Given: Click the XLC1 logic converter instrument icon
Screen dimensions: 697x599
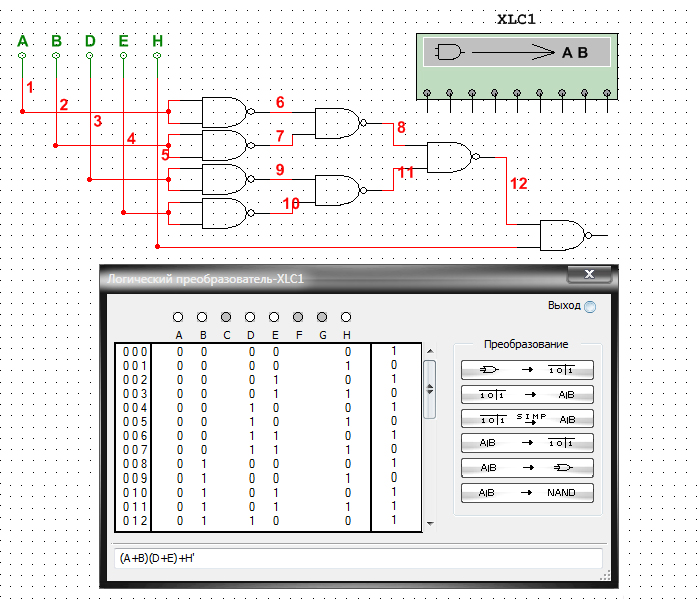Looking at the screenshot, I should pyautogui.click(x=517, y=66).
